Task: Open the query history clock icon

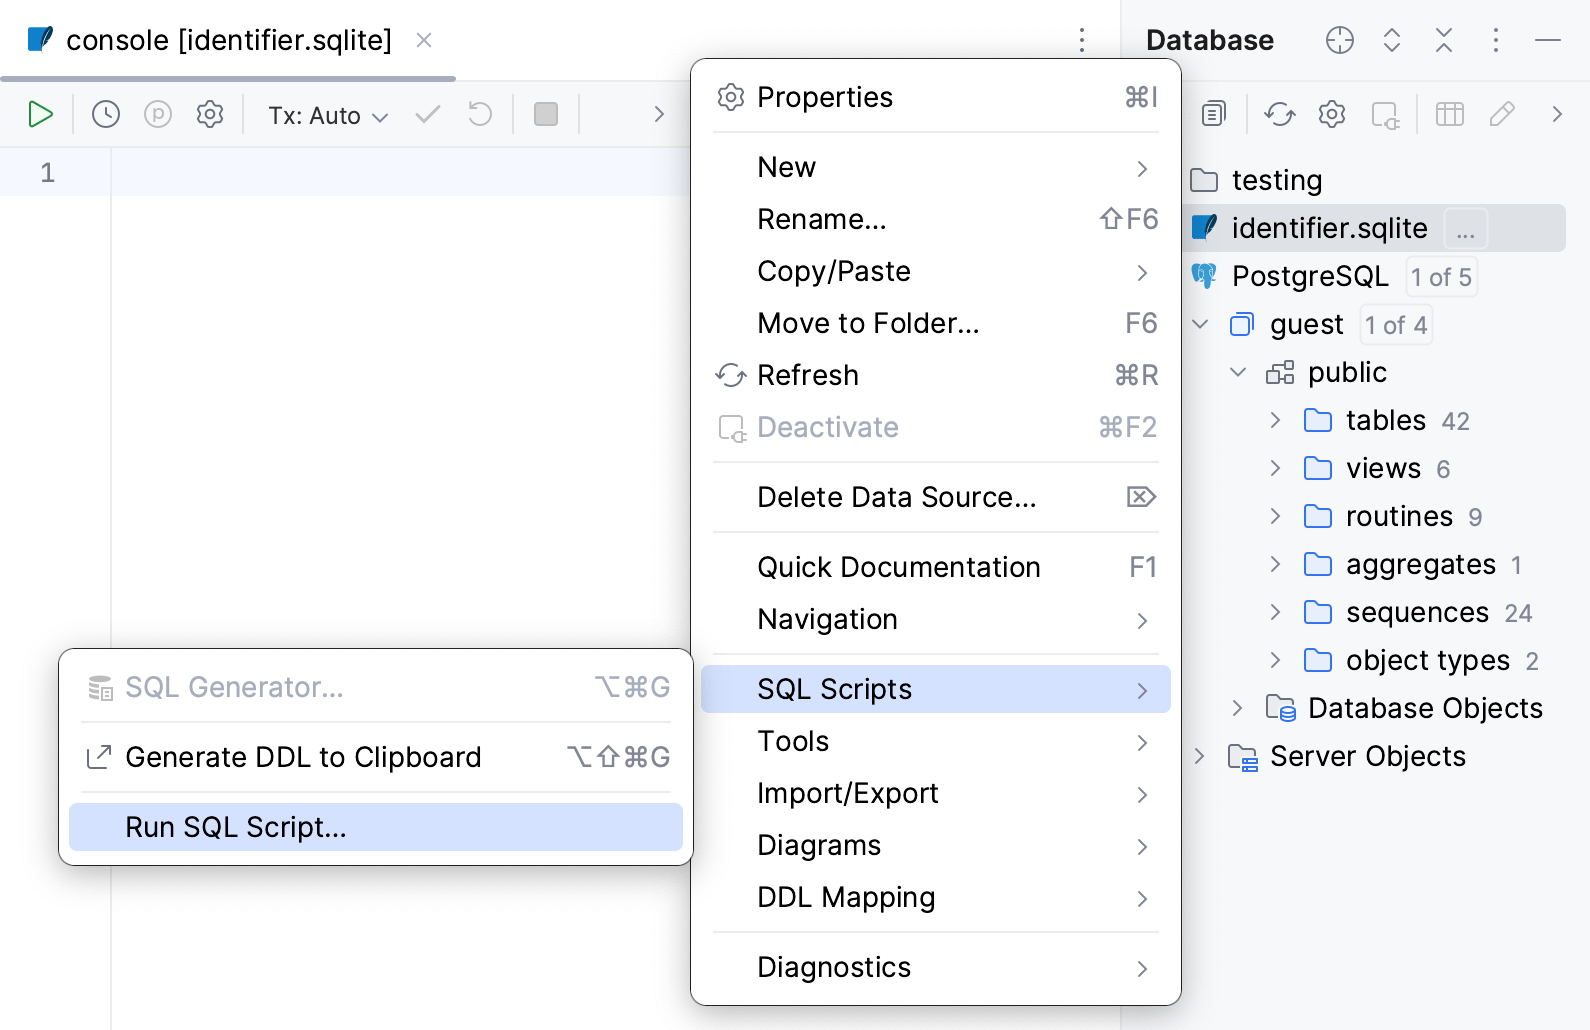Action: [x=106, y=115]
